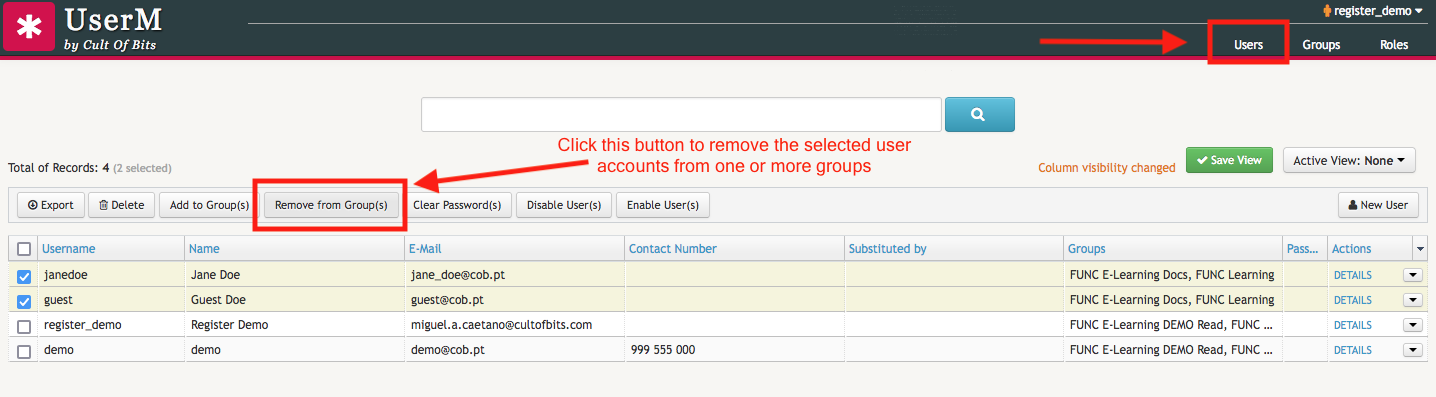Click the janedoe username cell
The image size is (1436, 397).
coord(67,275)
